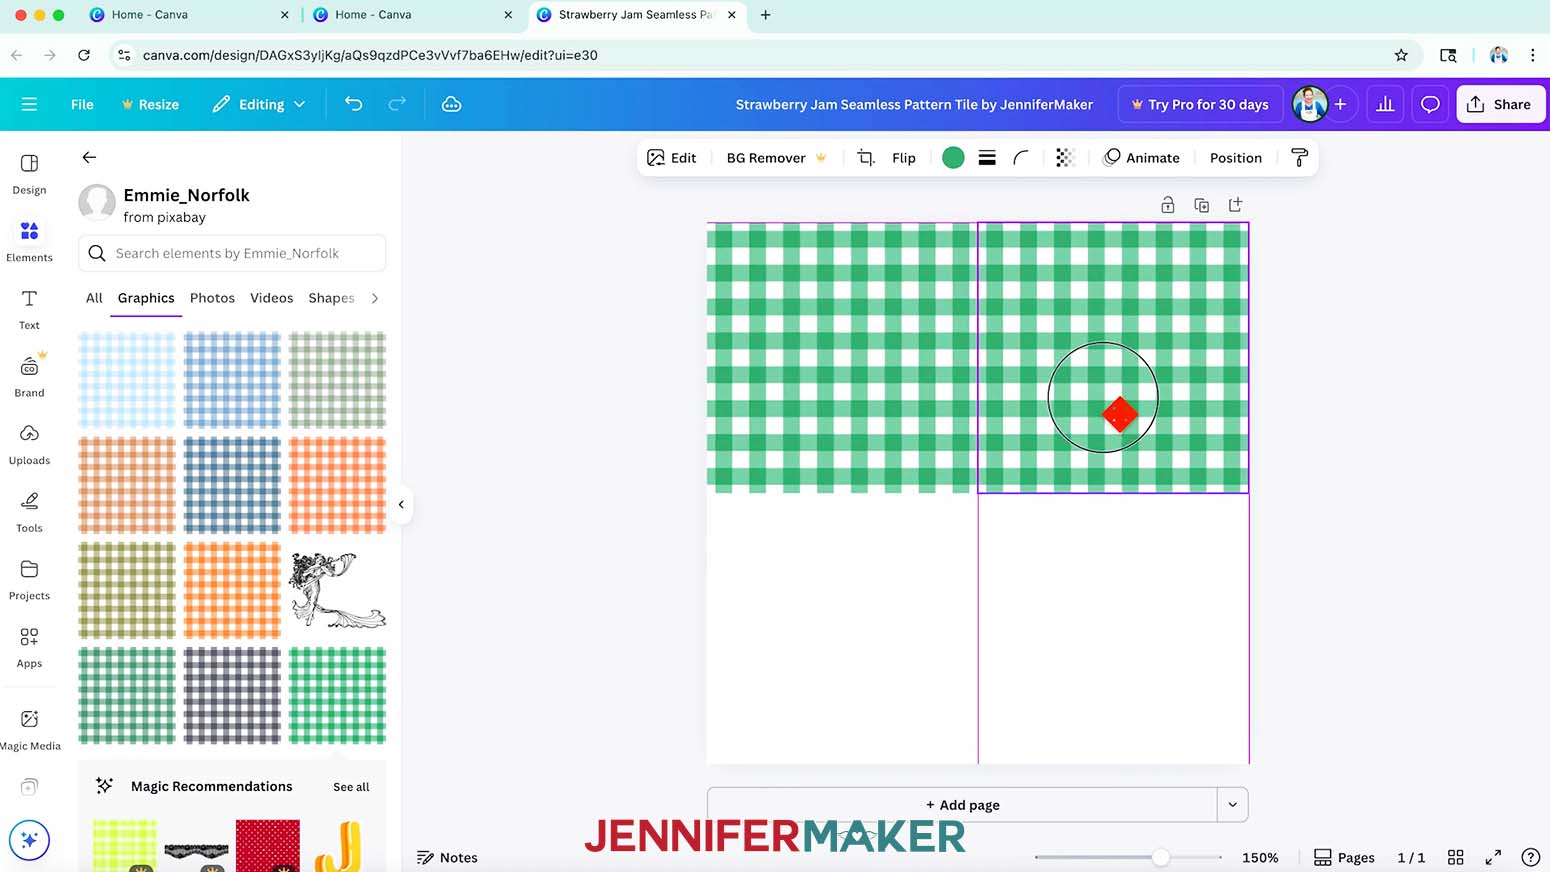Click Edit in the image toolbar
The width and height of the screenshot is (1550, 872).
click(672, 158)
